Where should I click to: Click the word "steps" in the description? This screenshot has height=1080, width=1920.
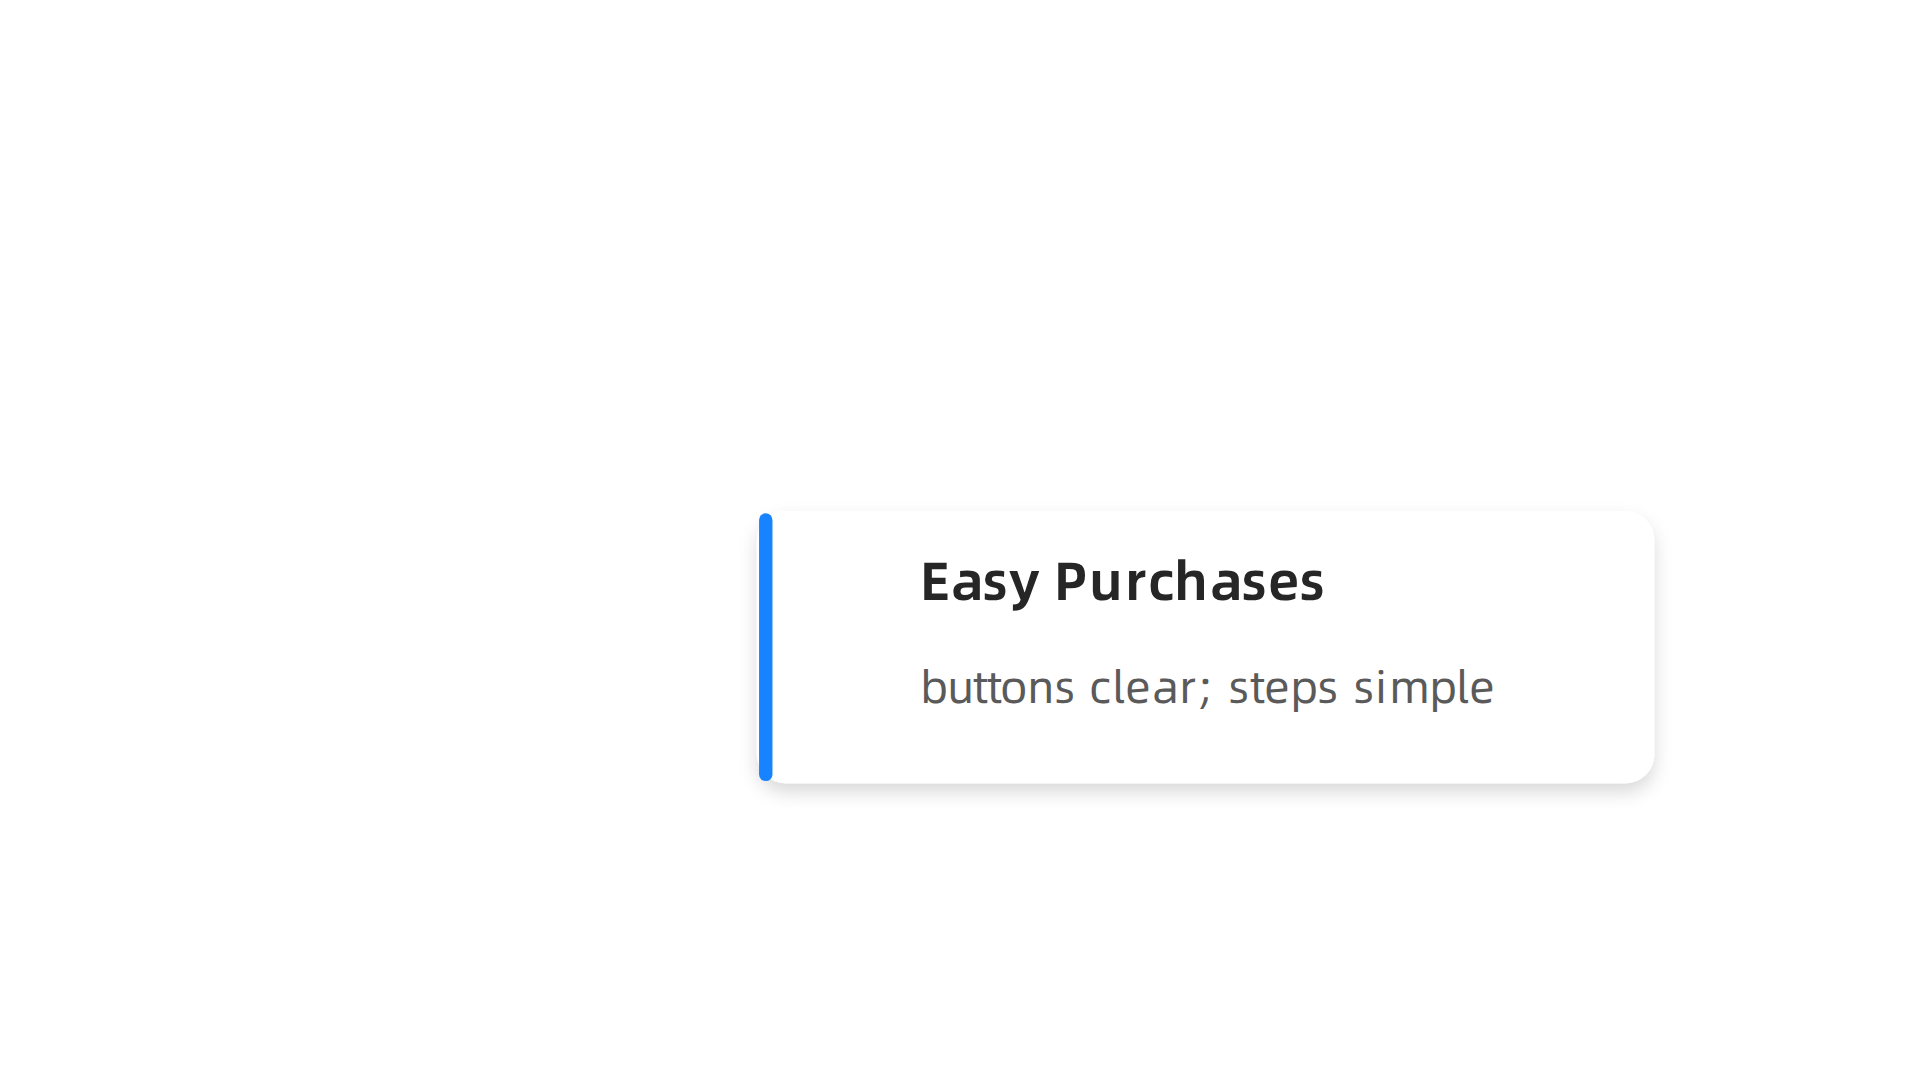(x=1283, y=689)
